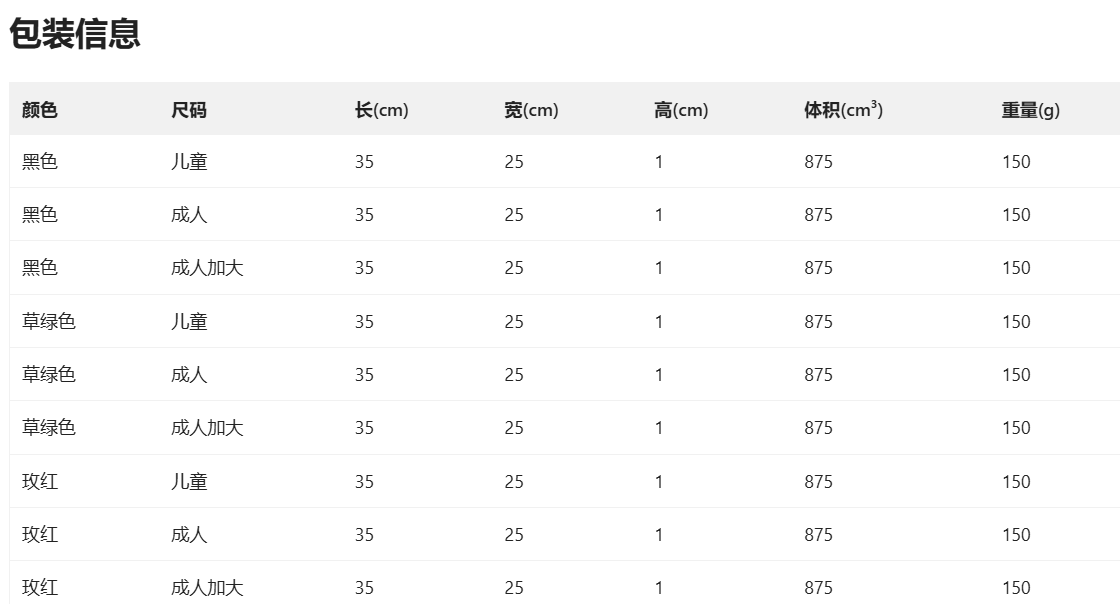This screenshot has width=1120, height=604.
Task: Select 成人加大 size cell for 草绿色
Action: point(207,428)
